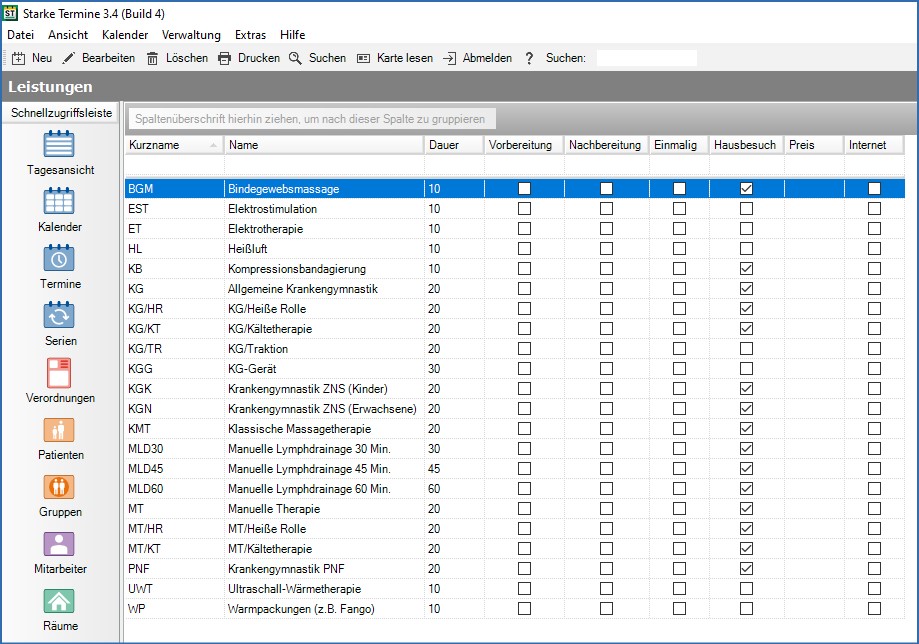Open Gruppen from the sidebar
919x644 pixels.
pyautogui.click(x=60, y=487)
